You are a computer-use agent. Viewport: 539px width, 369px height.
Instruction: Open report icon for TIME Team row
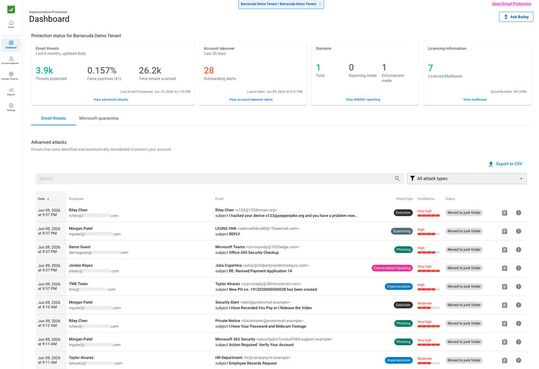(x=504, y=287)
